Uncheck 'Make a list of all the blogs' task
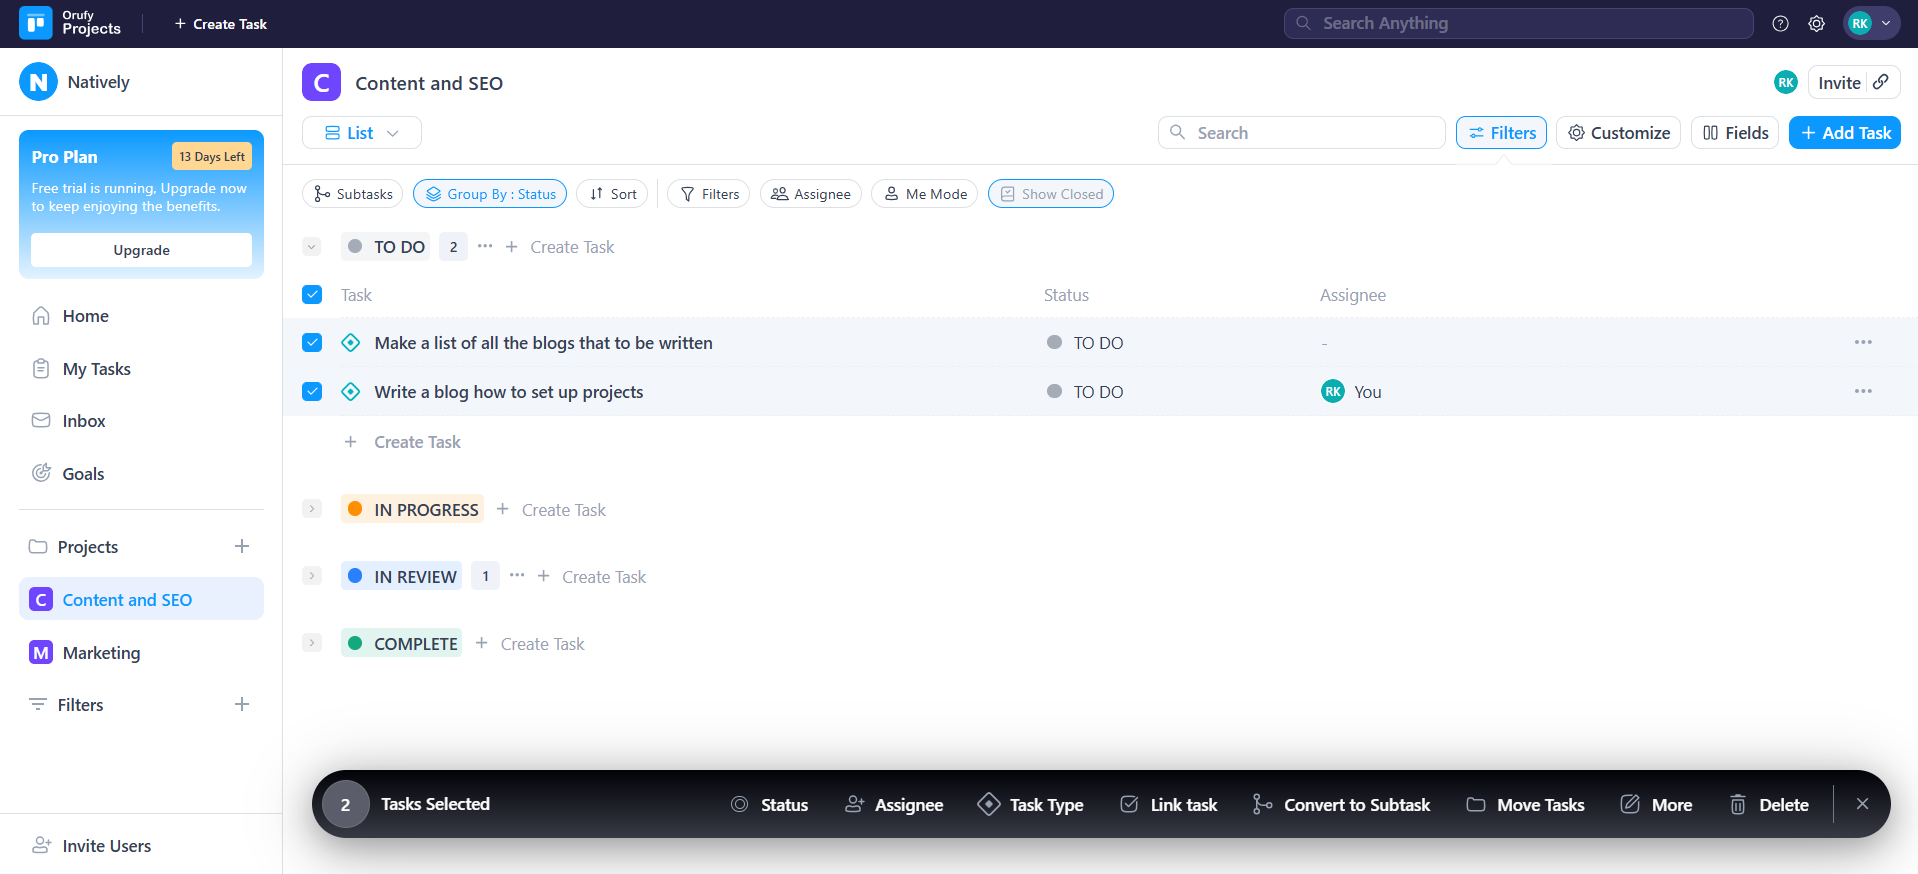This screenshot has height=874, width=1918. click(312, 343)
